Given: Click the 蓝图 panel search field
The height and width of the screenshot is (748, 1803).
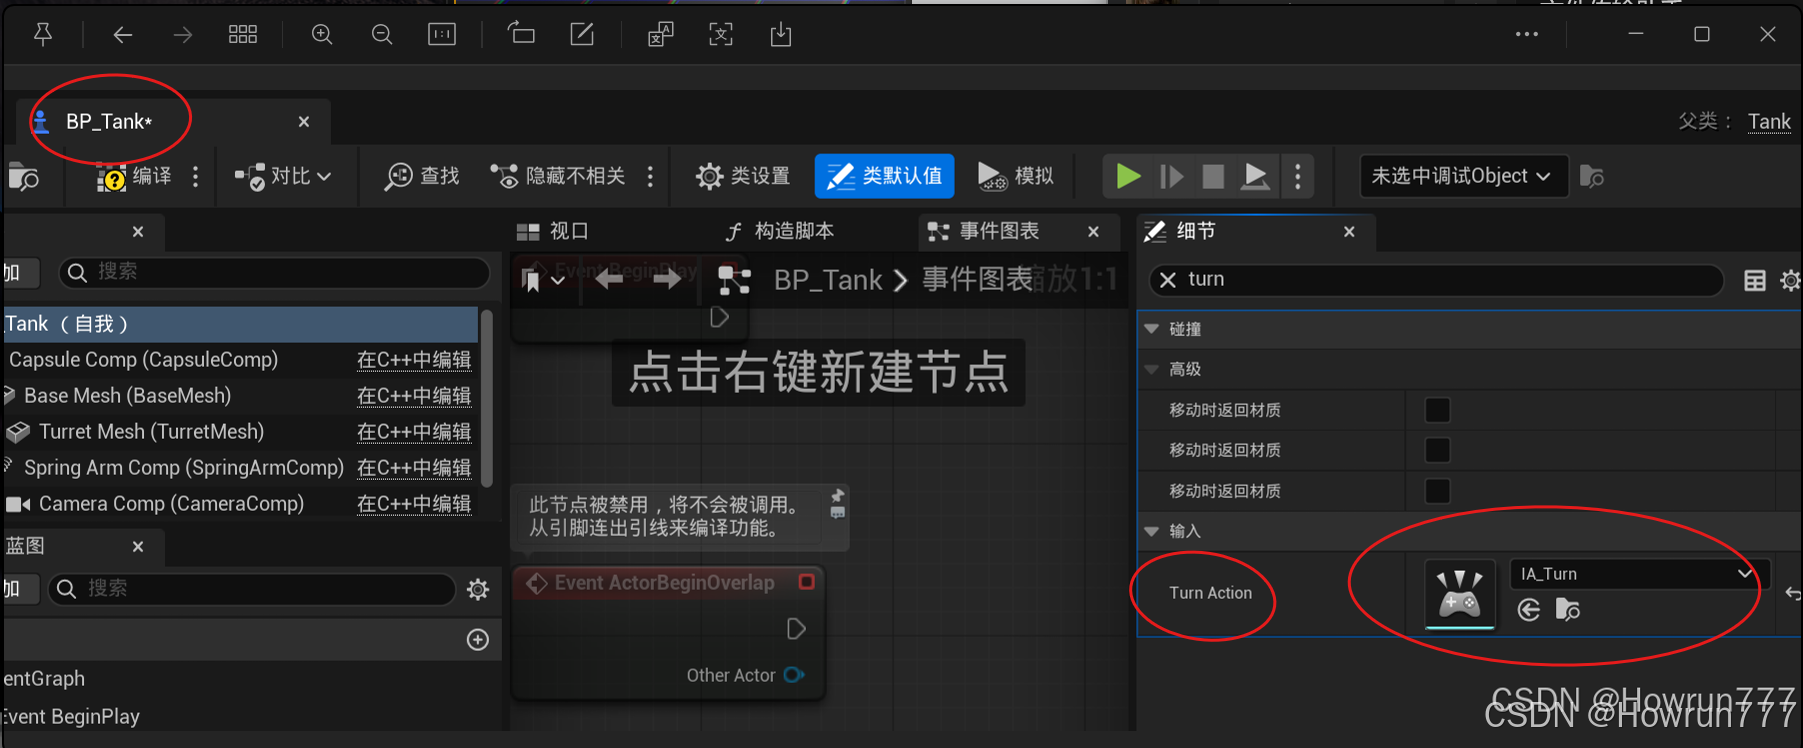Looking at the screenshot, I should [252, 589].
